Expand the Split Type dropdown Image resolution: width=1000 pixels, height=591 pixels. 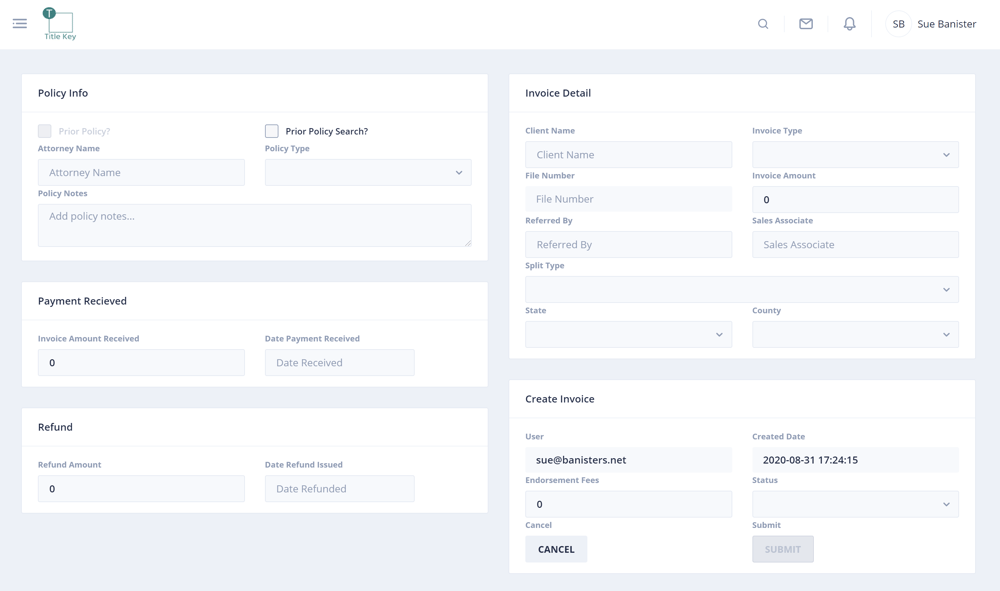point(741,290)
